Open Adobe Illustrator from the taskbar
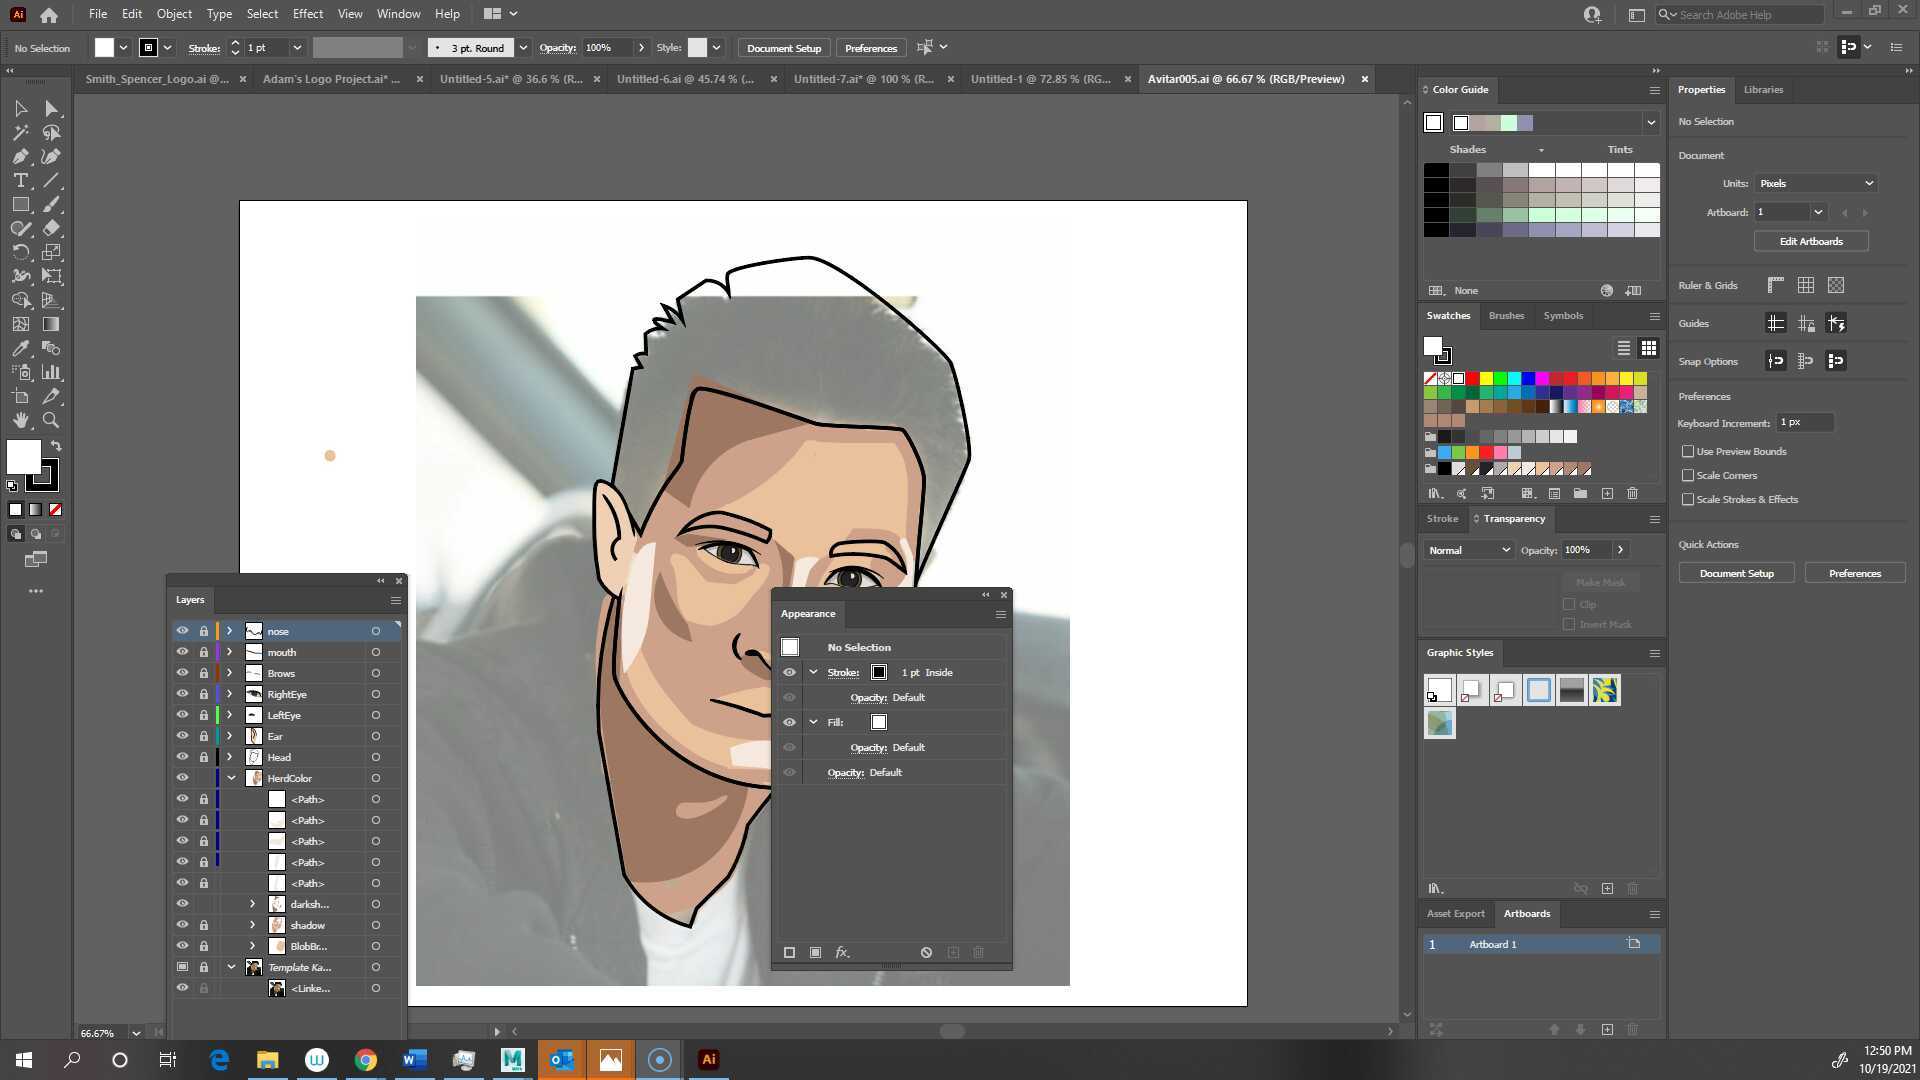Viewport: 1920px width, 1080px height. click(708, 1059)
